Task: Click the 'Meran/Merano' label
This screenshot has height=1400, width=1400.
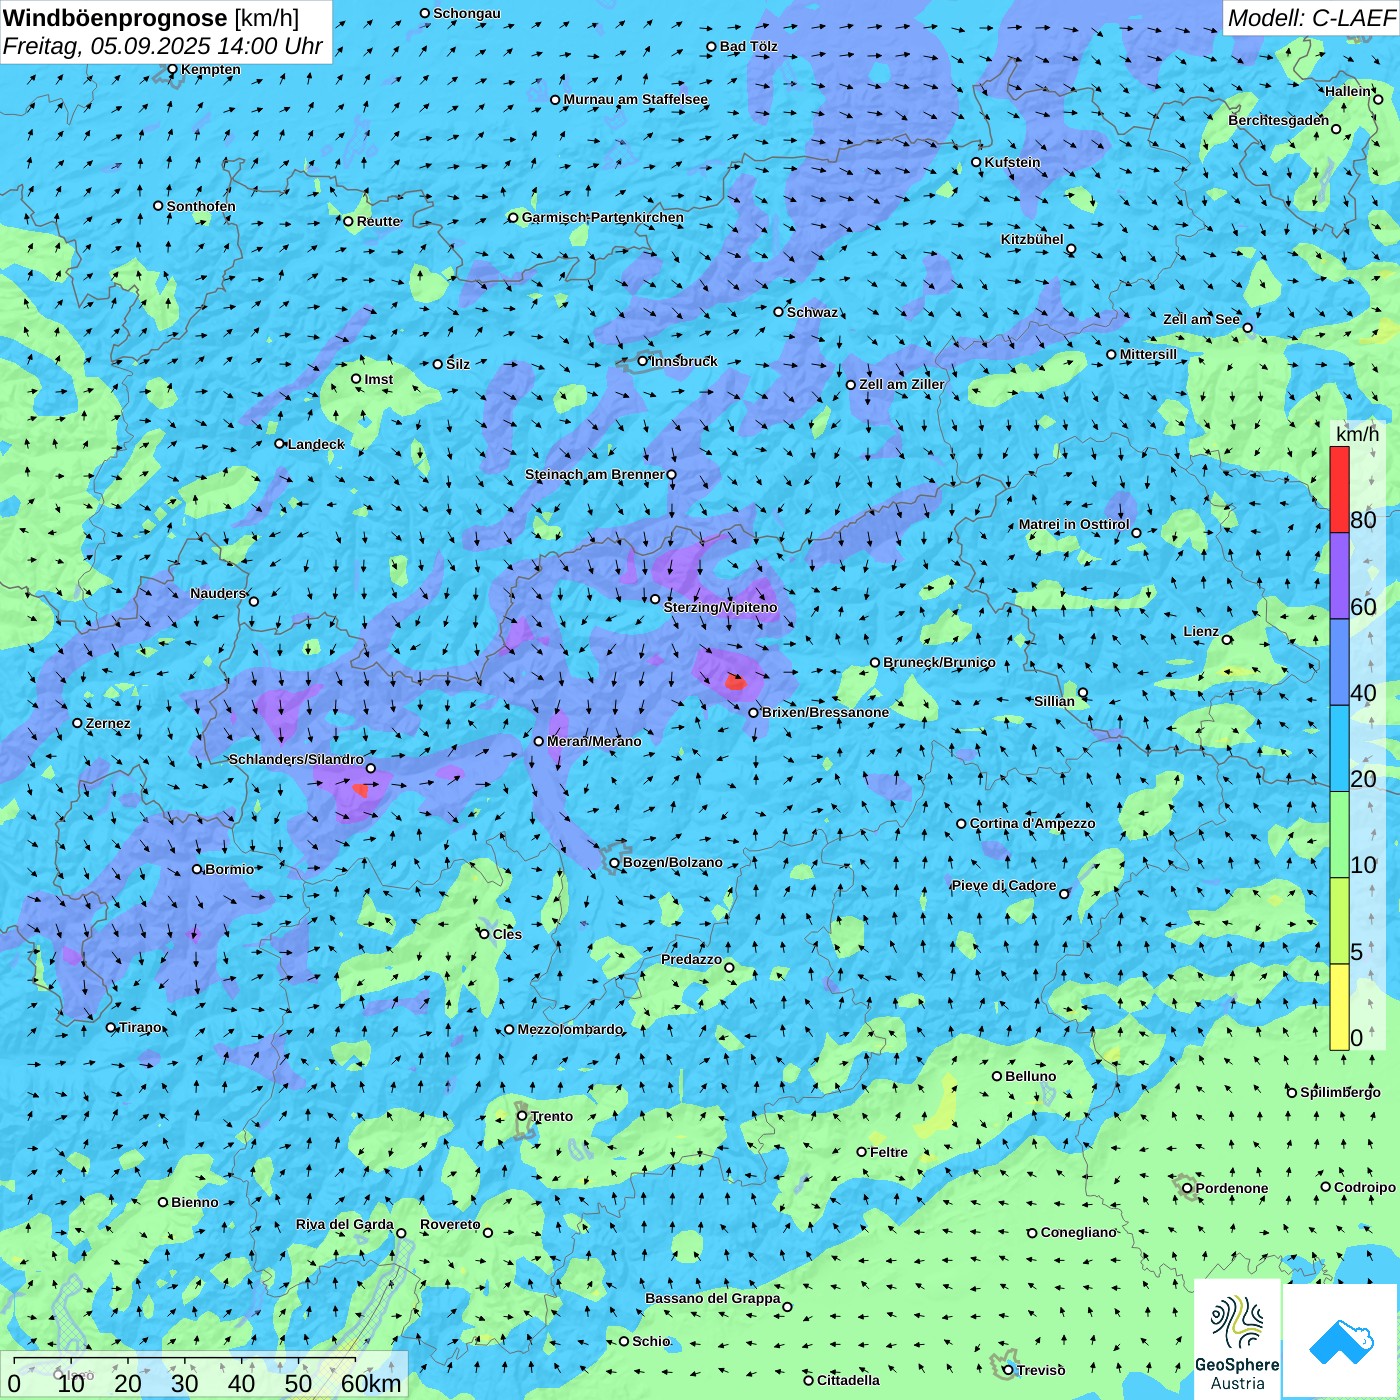Action: click(x=594, y=741)
